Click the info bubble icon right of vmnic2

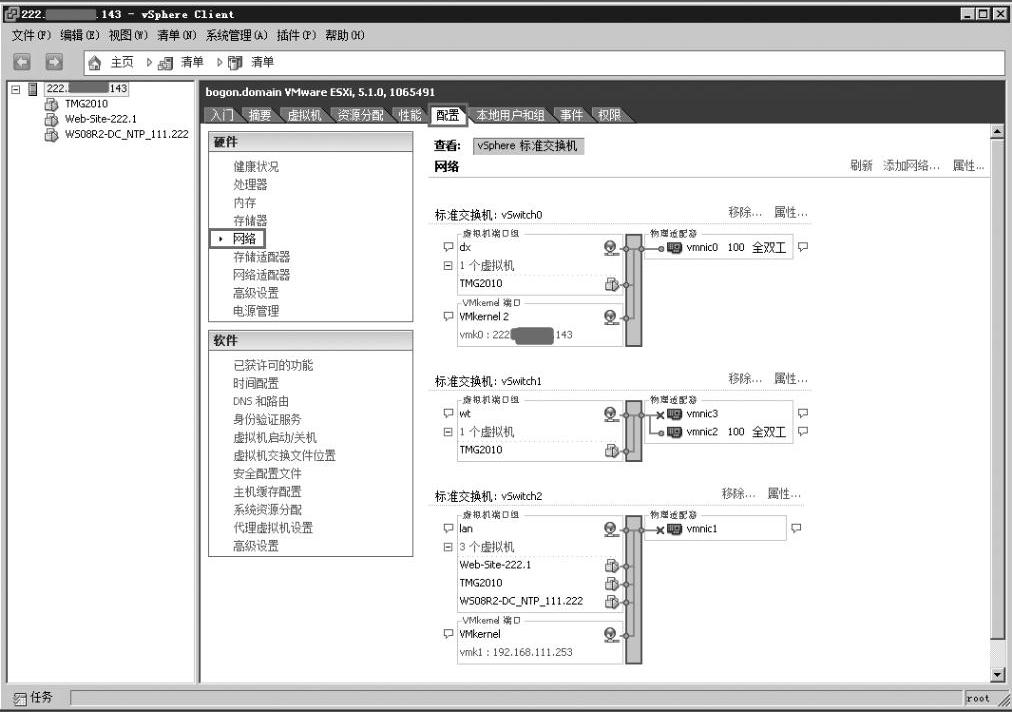tap(803, 432)
